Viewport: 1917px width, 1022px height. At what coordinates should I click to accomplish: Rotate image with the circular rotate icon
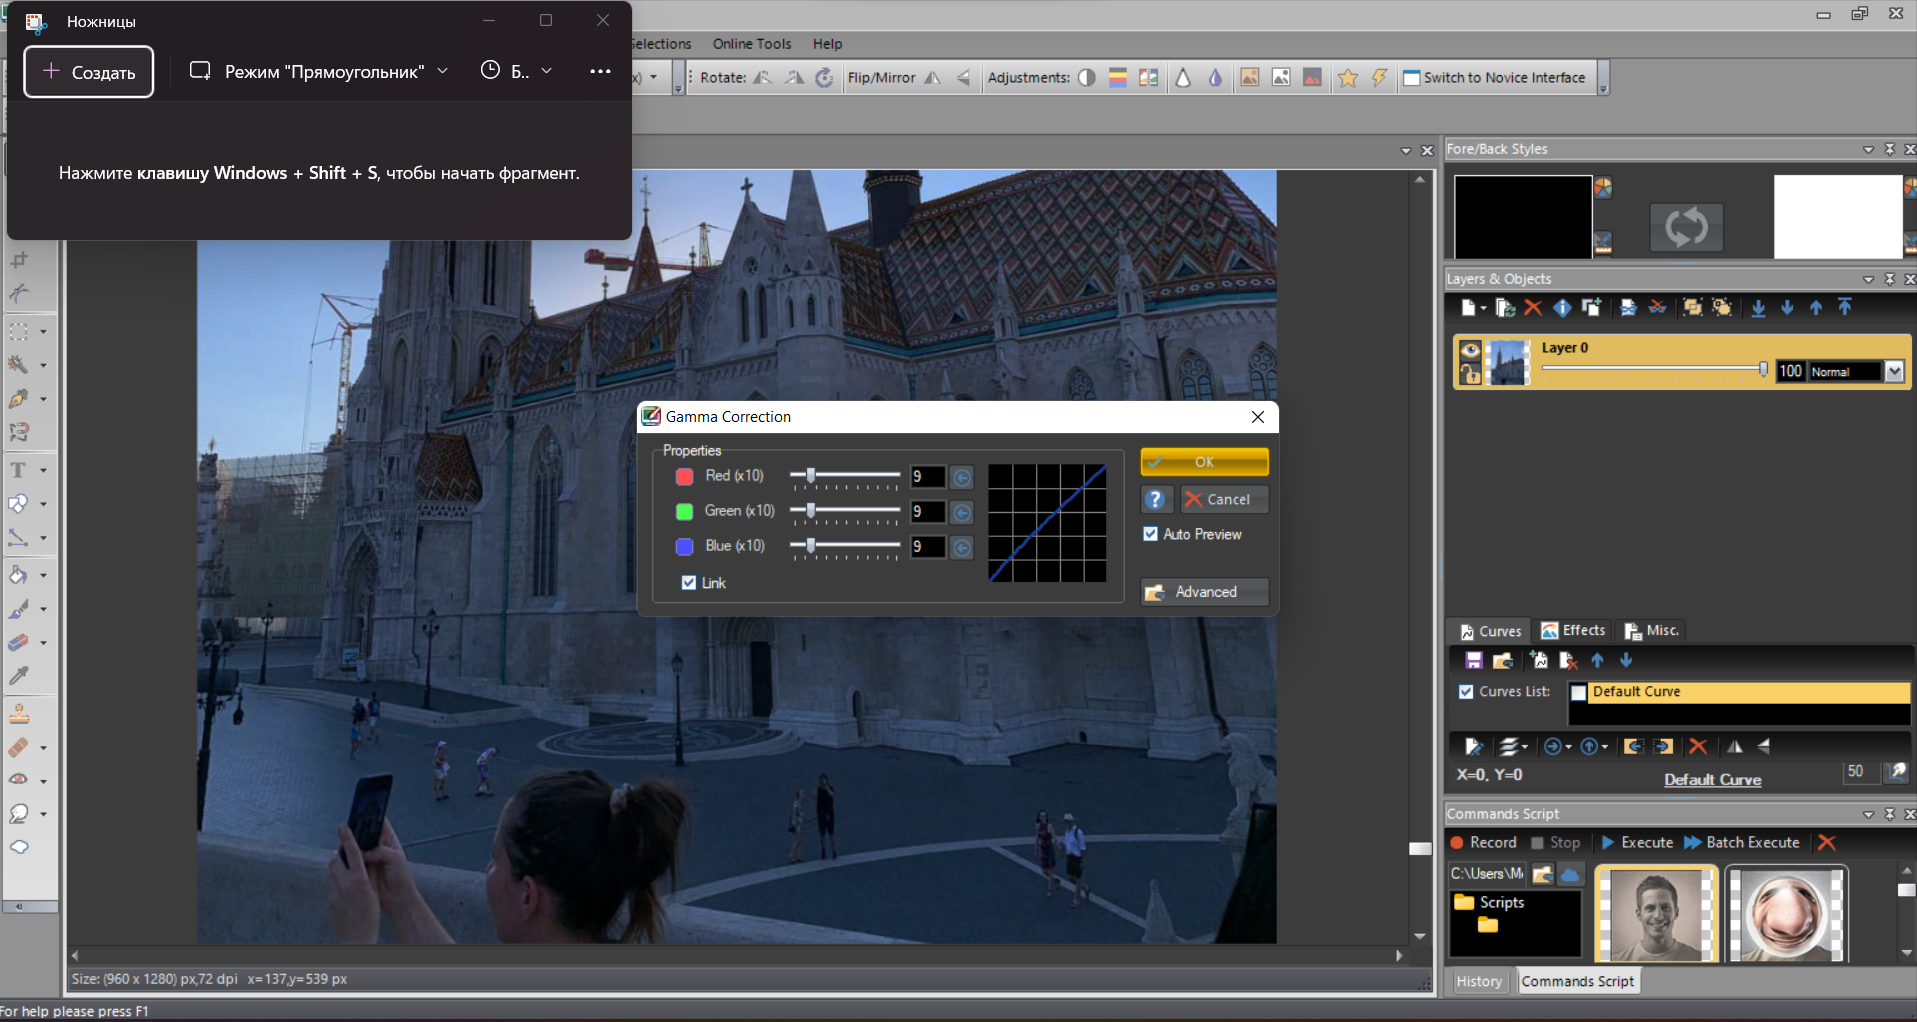(824, 78)
